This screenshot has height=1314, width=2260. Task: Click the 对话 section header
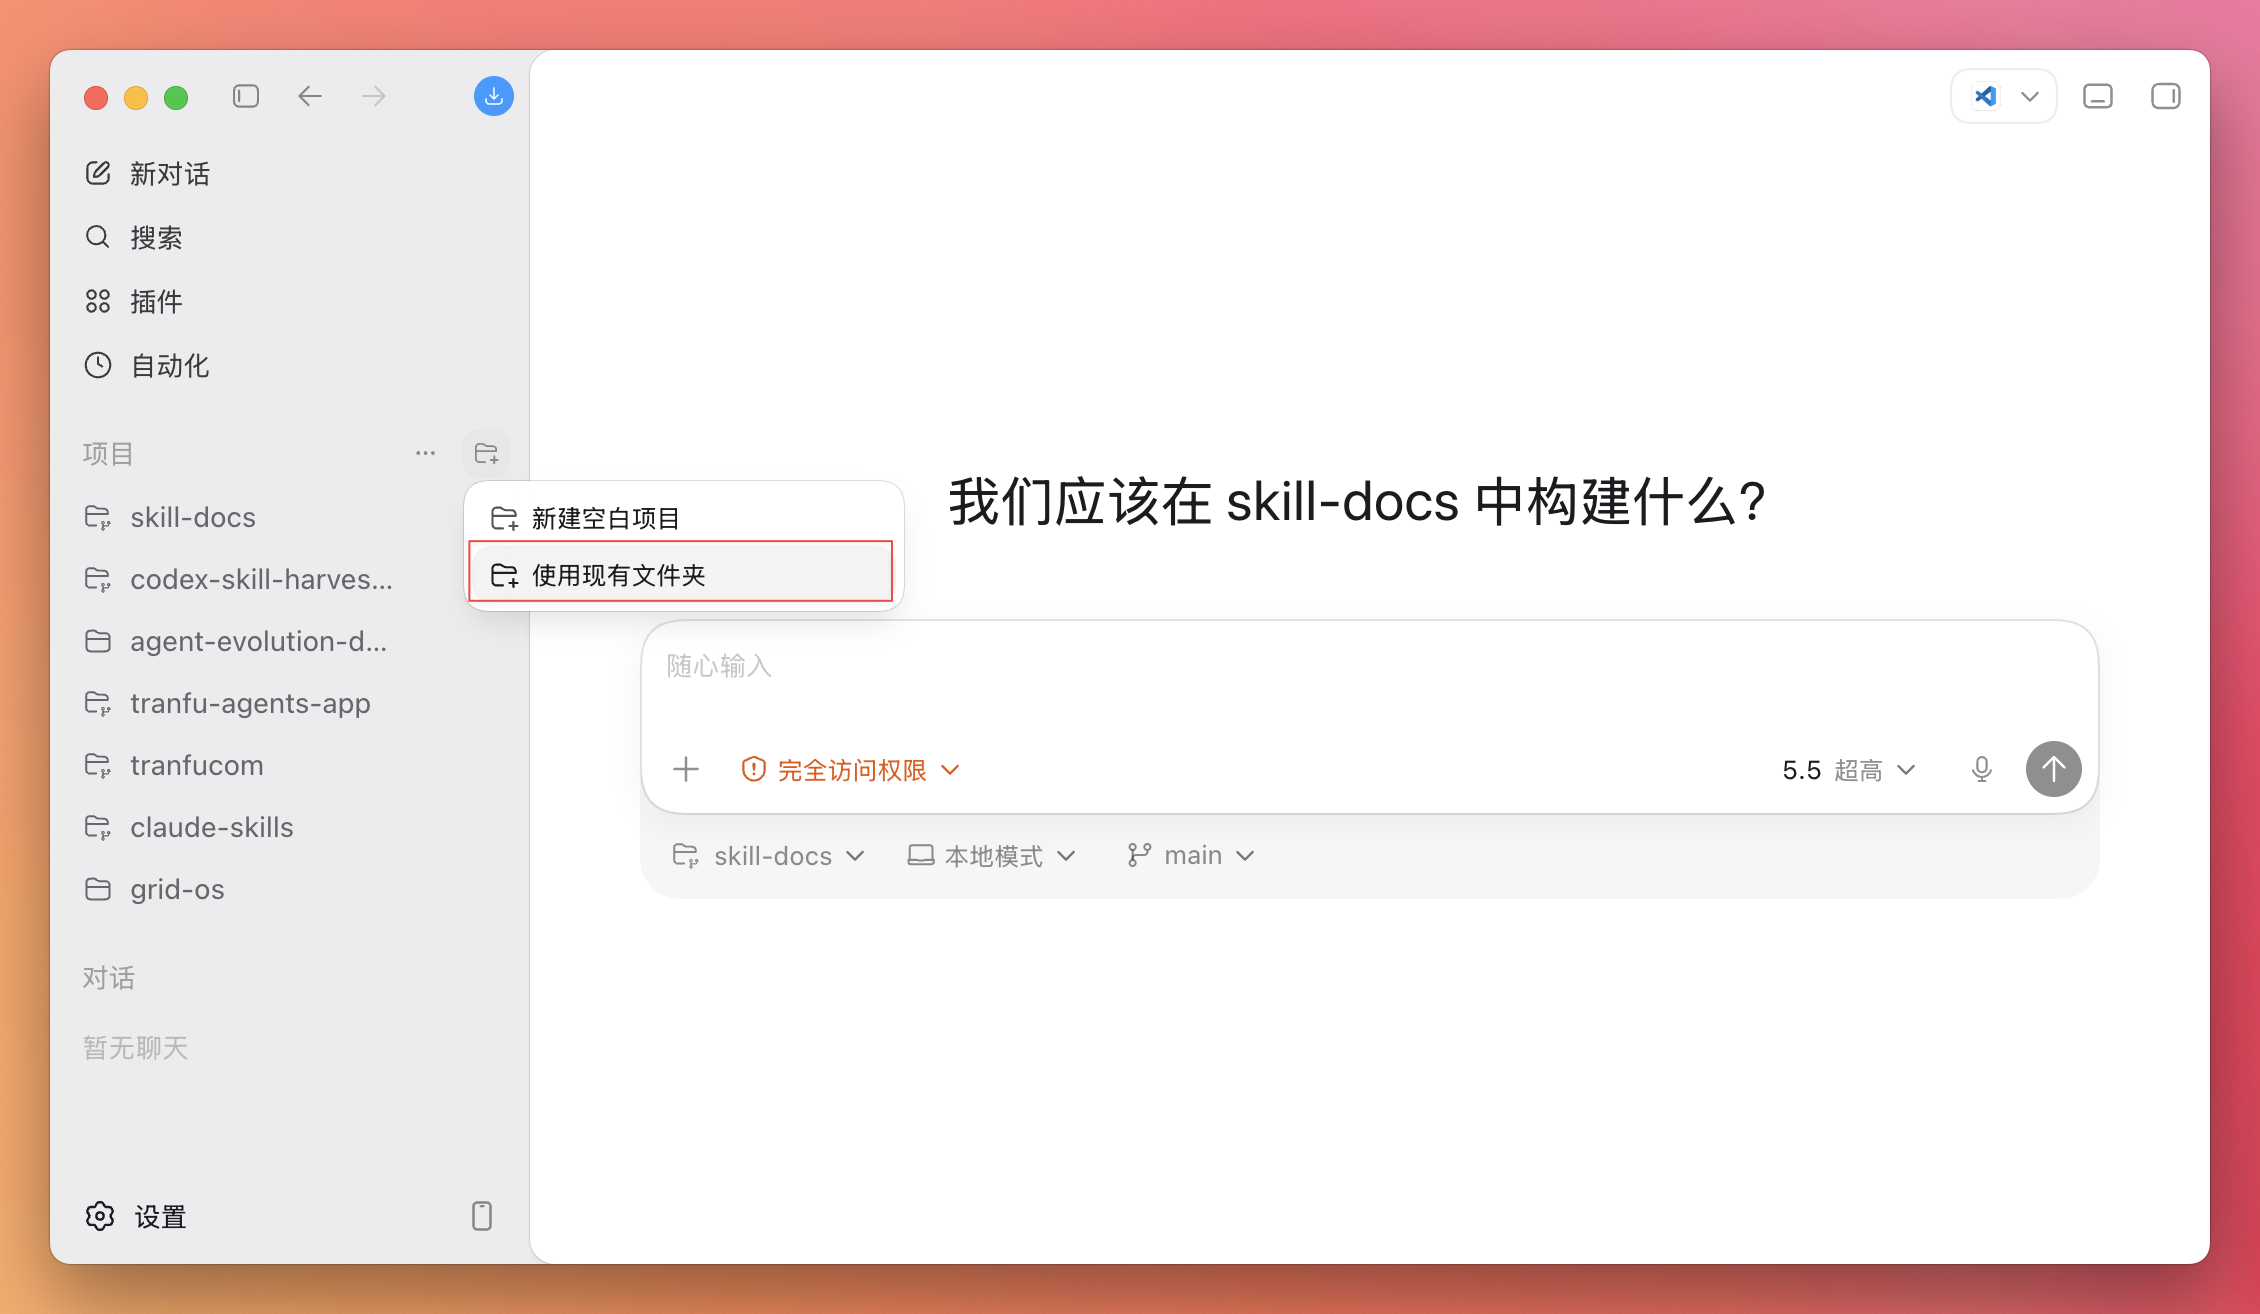pyautogui.click(x=108, y=978)
